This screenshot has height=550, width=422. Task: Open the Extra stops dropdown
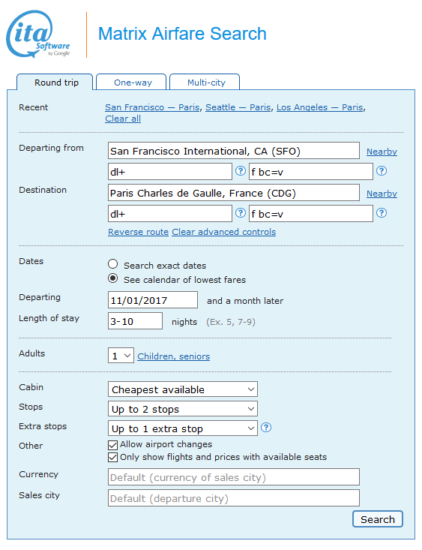click(x=183, y=428)
